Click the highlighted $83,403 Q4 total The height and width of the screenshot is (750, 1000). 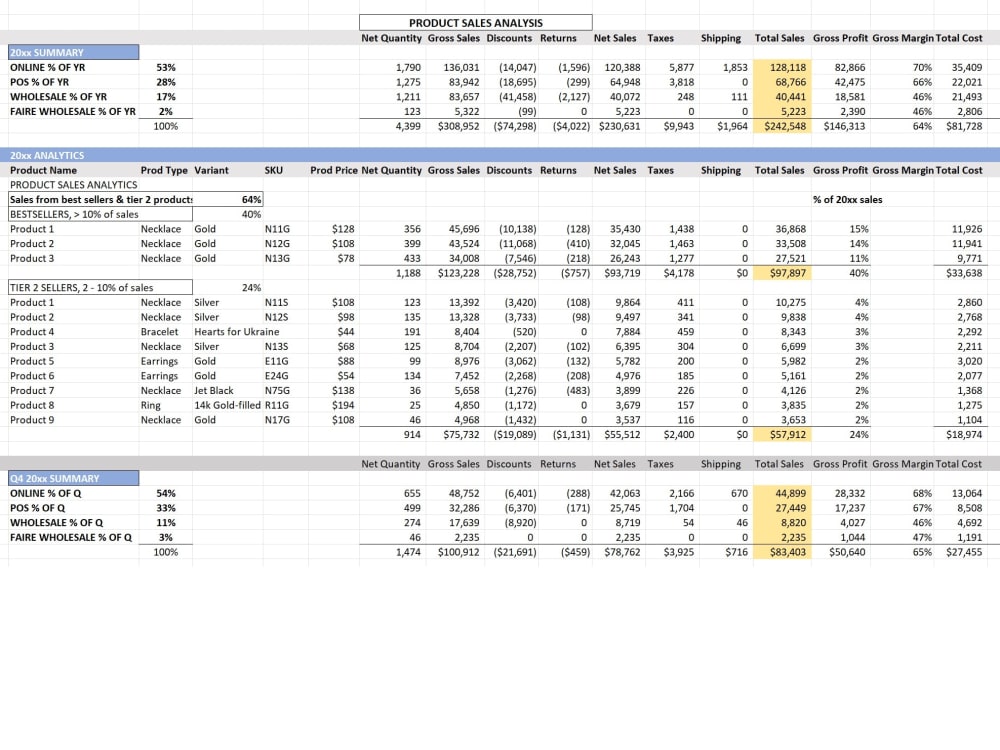tap(782, 552)
